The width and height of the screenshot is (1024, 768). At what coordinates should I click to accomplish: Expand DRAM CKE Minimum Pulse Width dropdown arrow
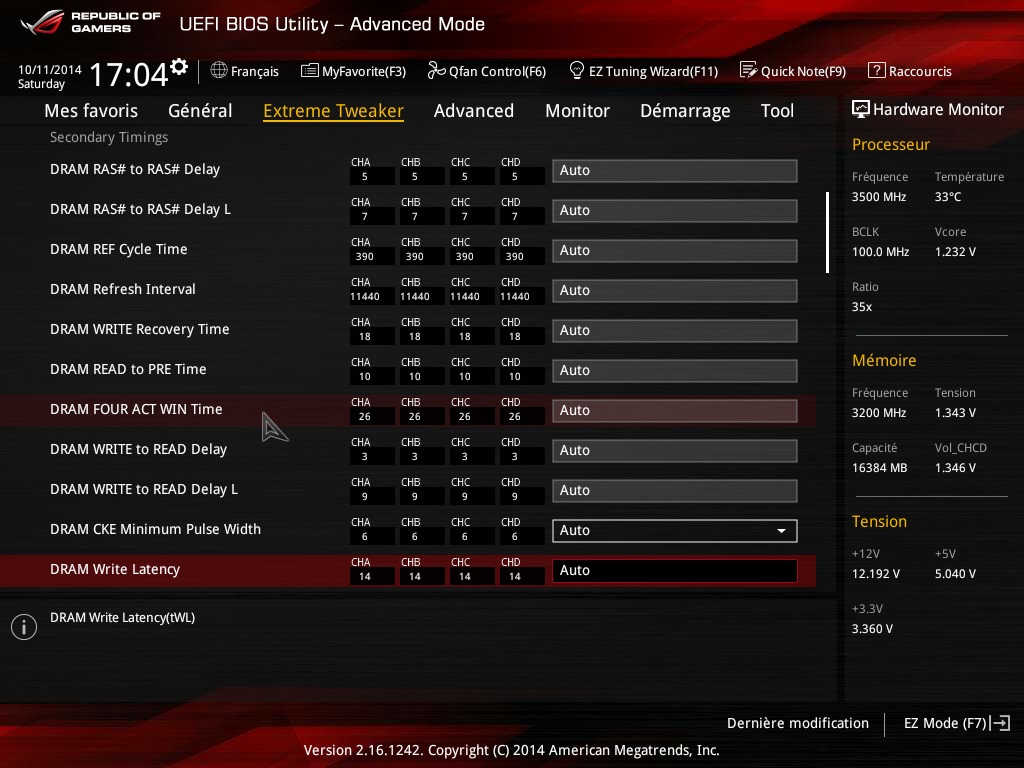(782, 531)
